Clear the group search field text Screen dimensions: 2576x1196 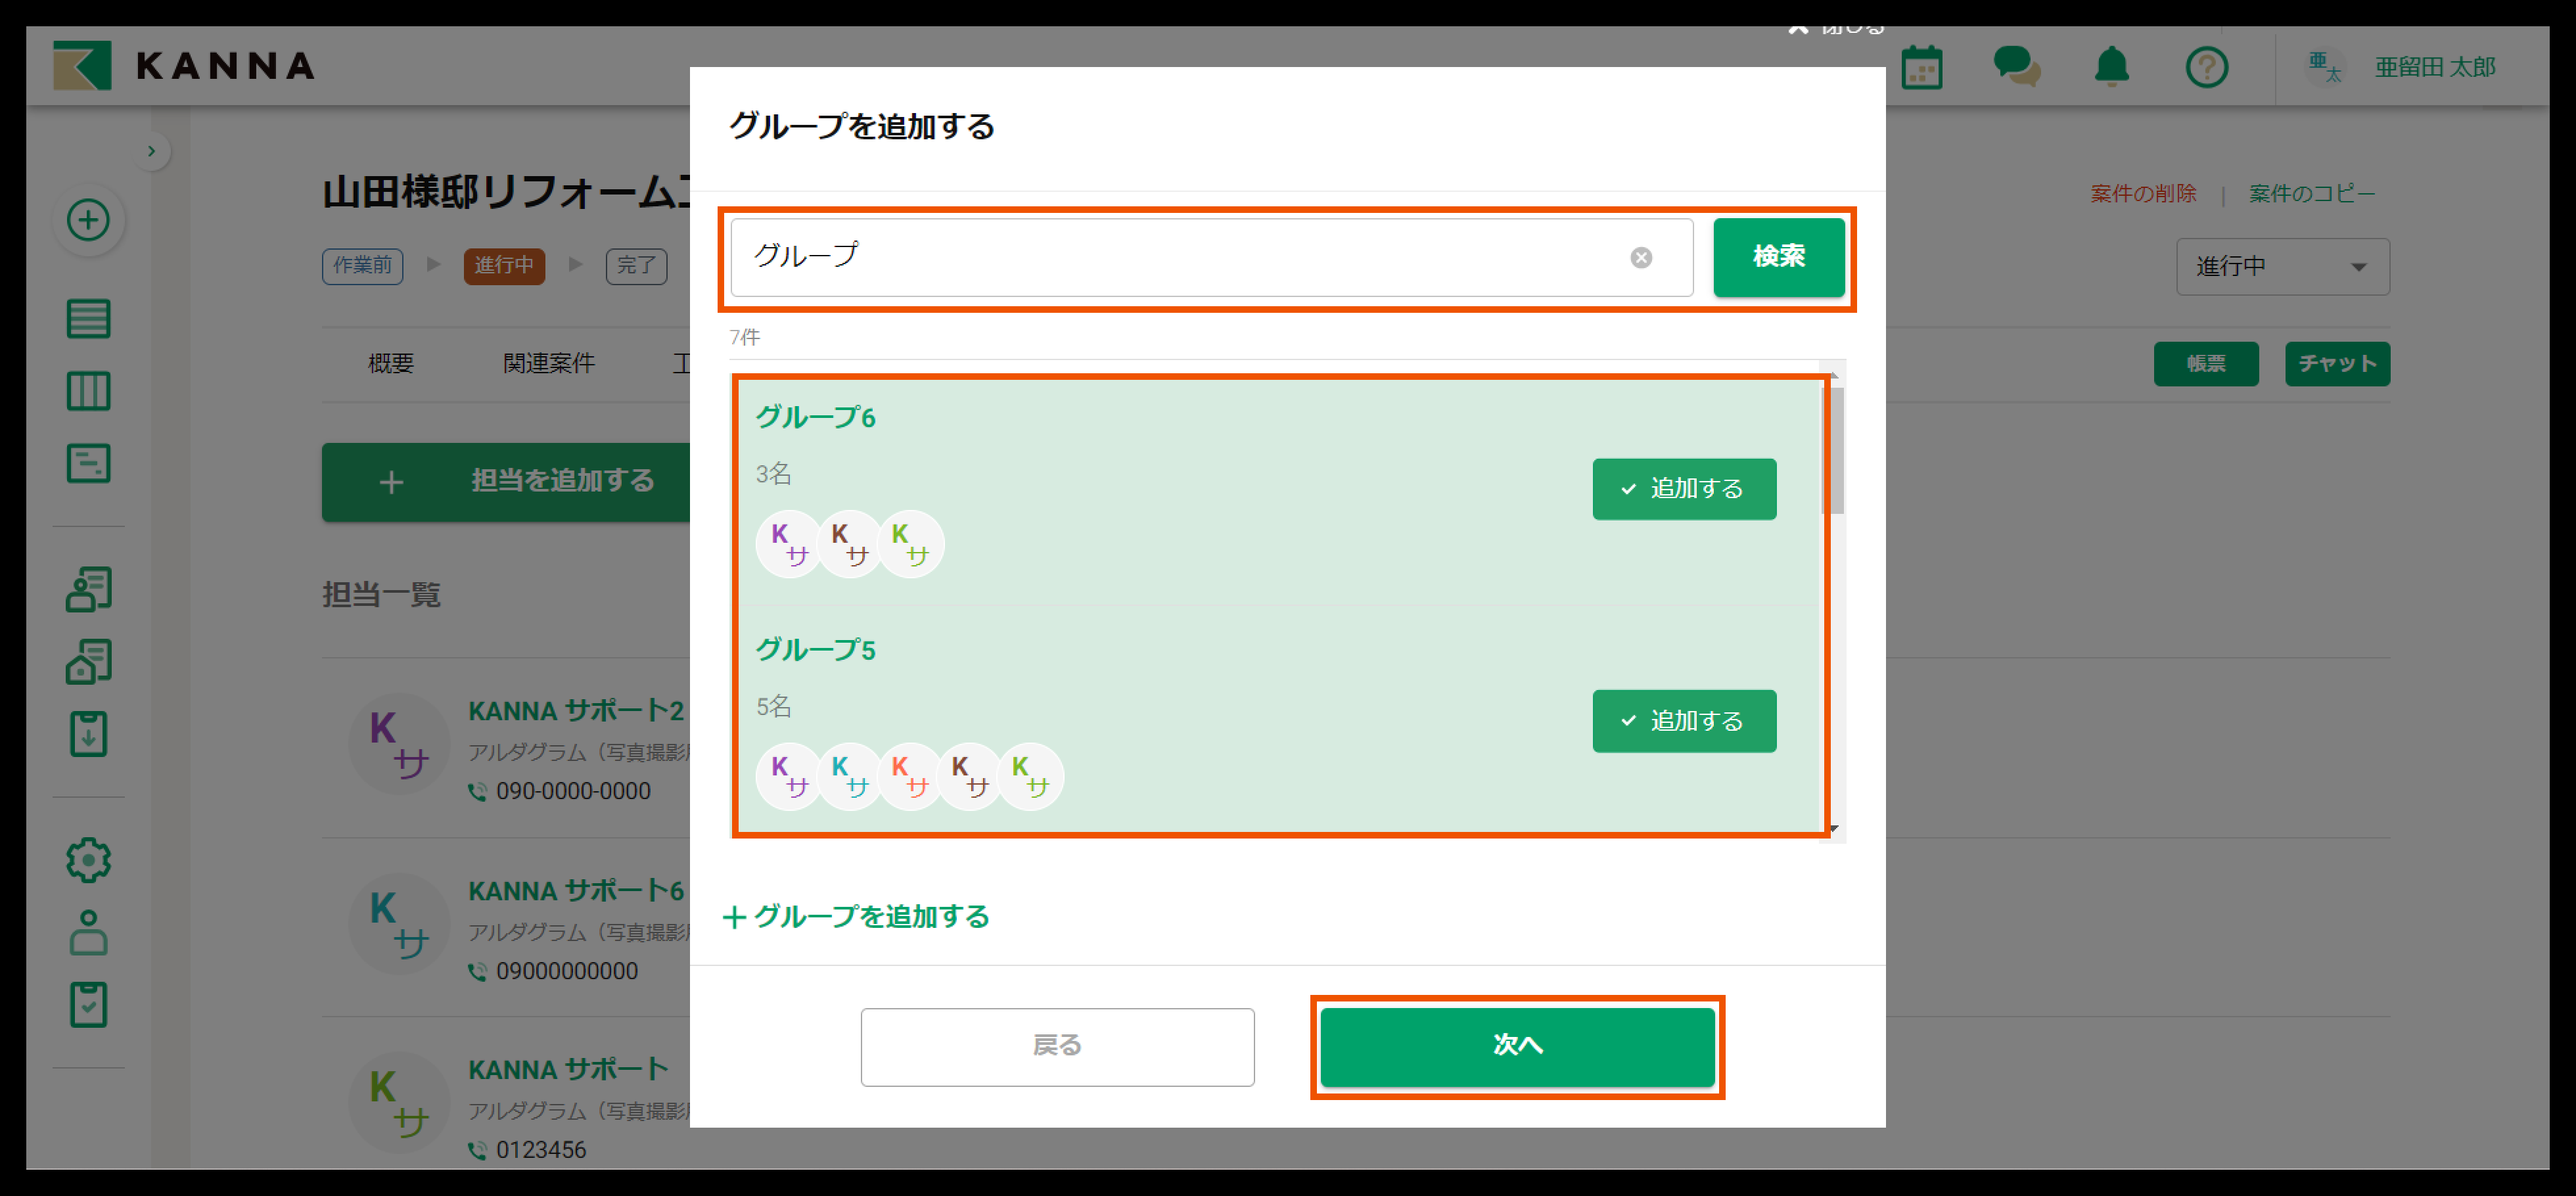point(1641,258)
